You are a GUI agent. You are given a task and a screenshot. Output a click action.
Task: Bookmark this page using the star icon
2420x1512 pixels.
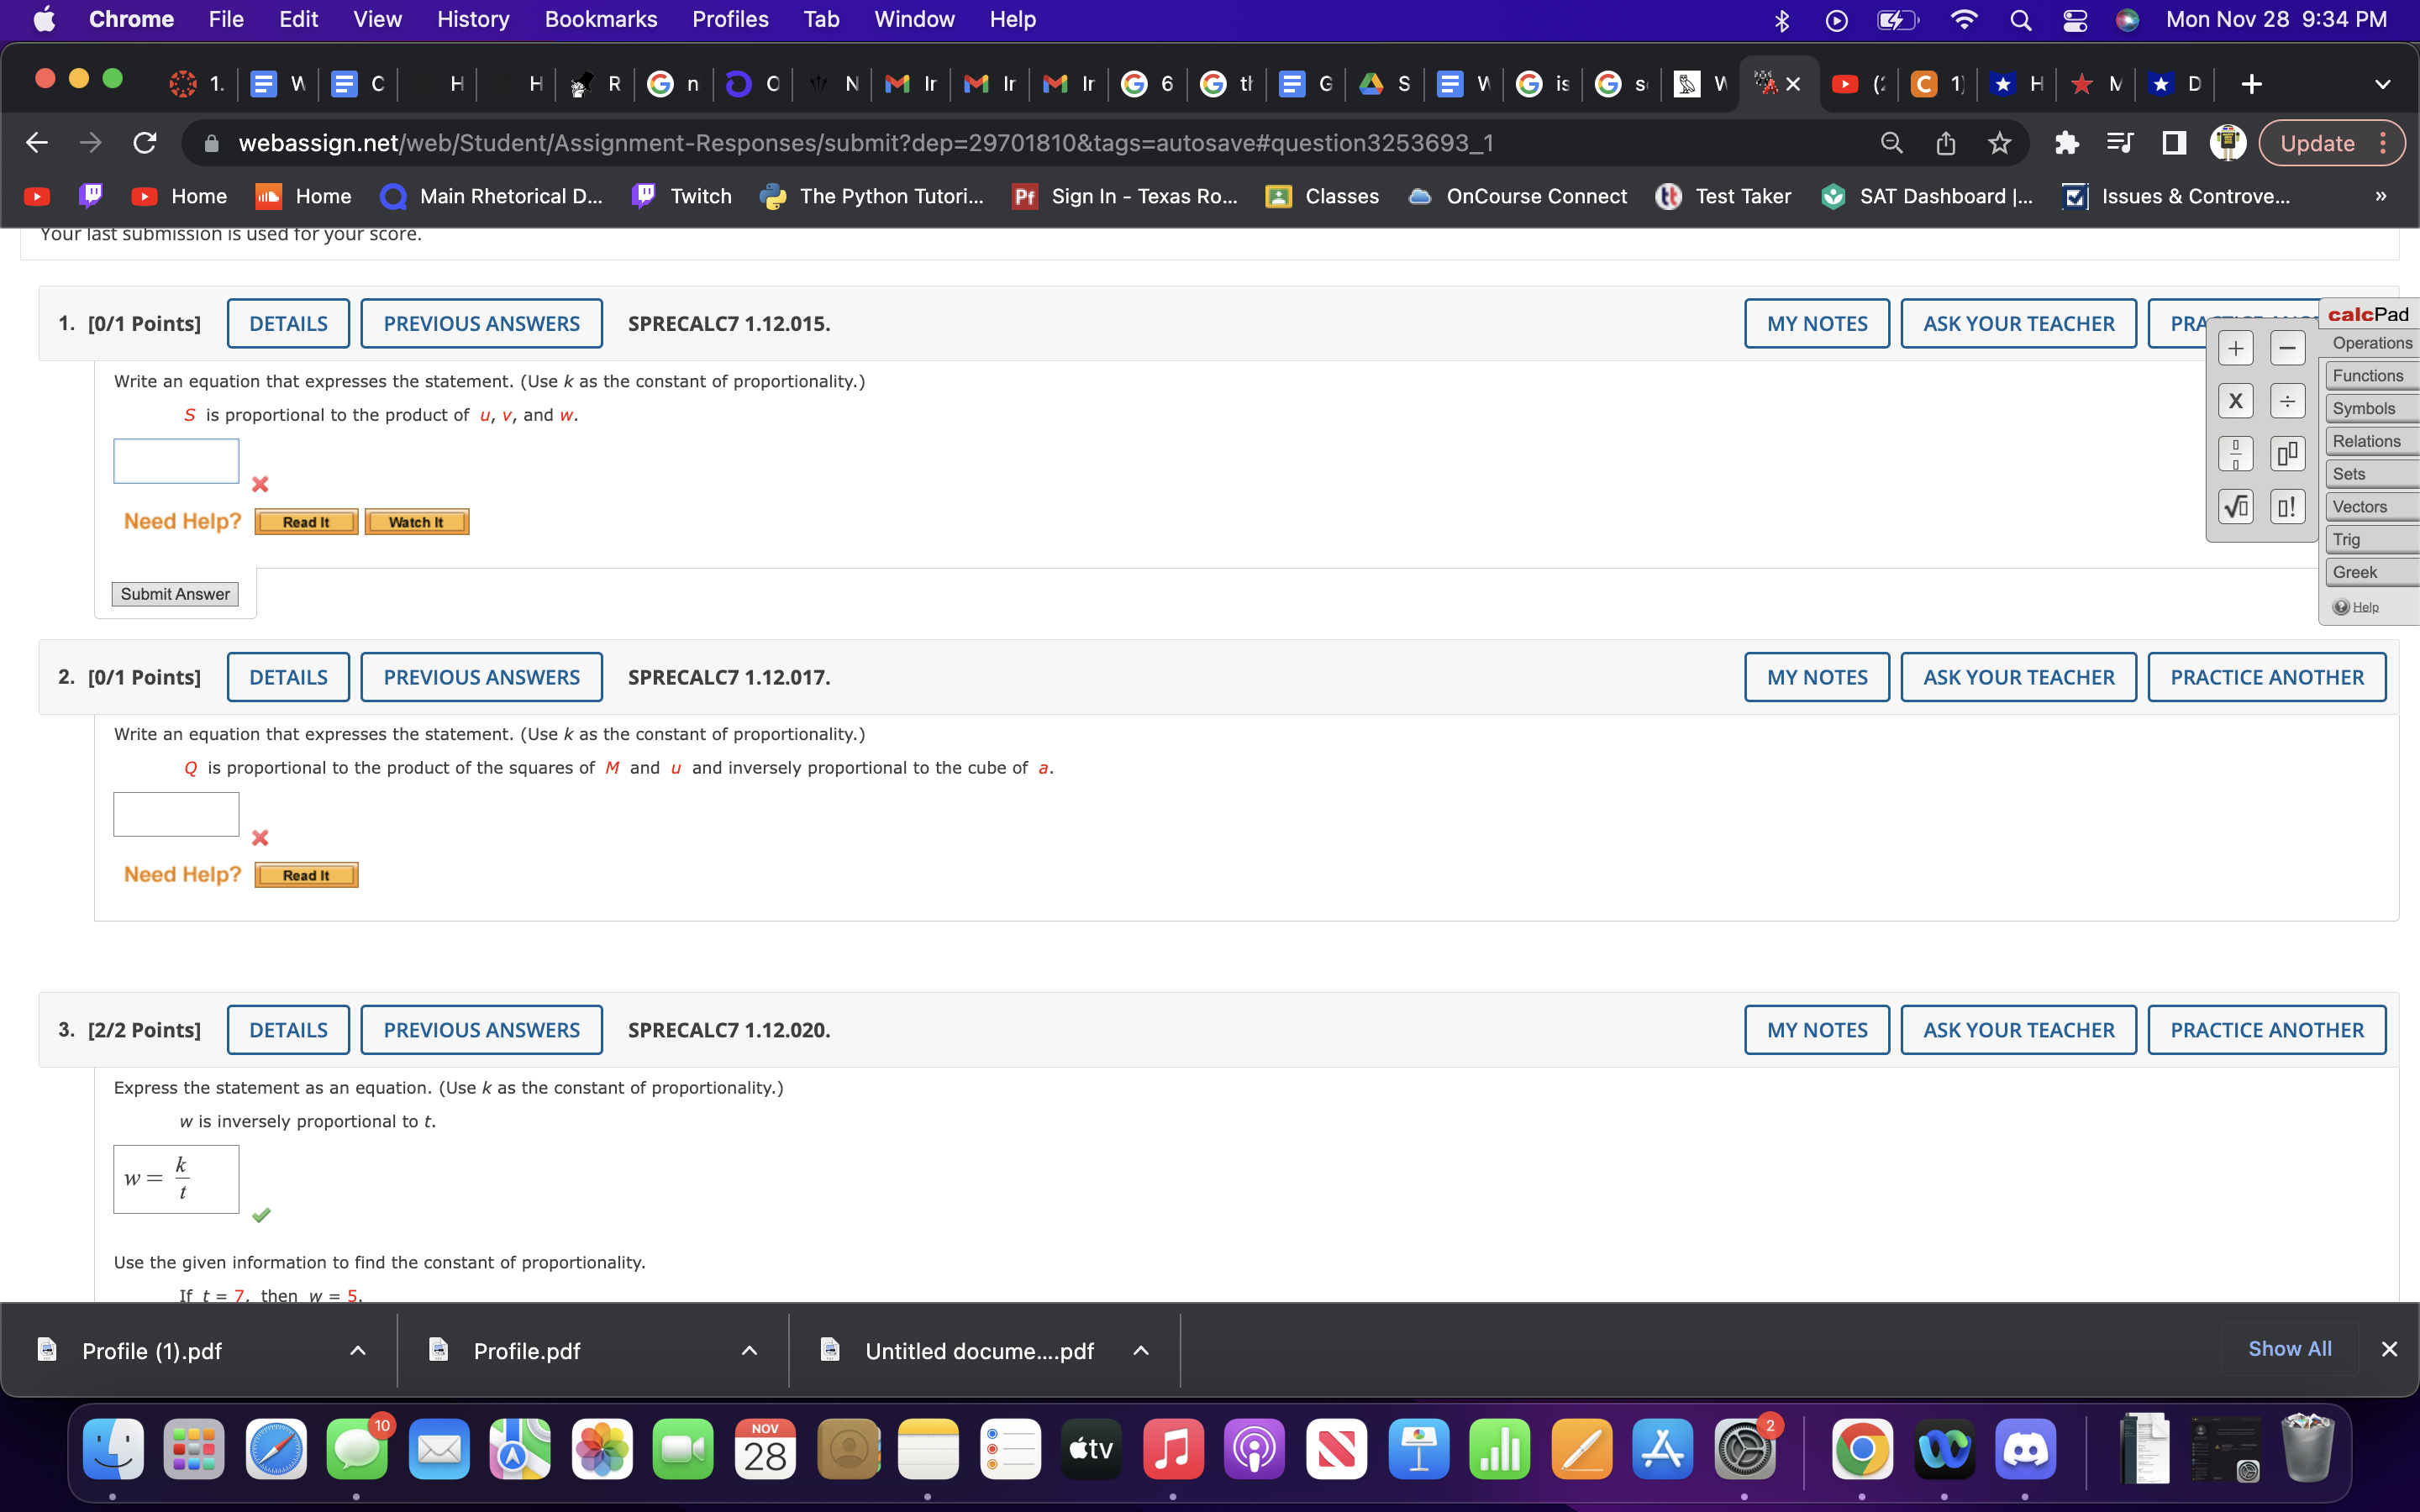coord(1997,142)
